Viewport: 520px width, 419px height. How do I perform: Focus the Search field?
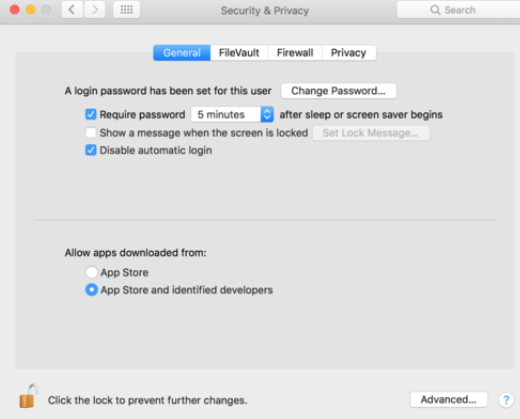click(459, 10)
